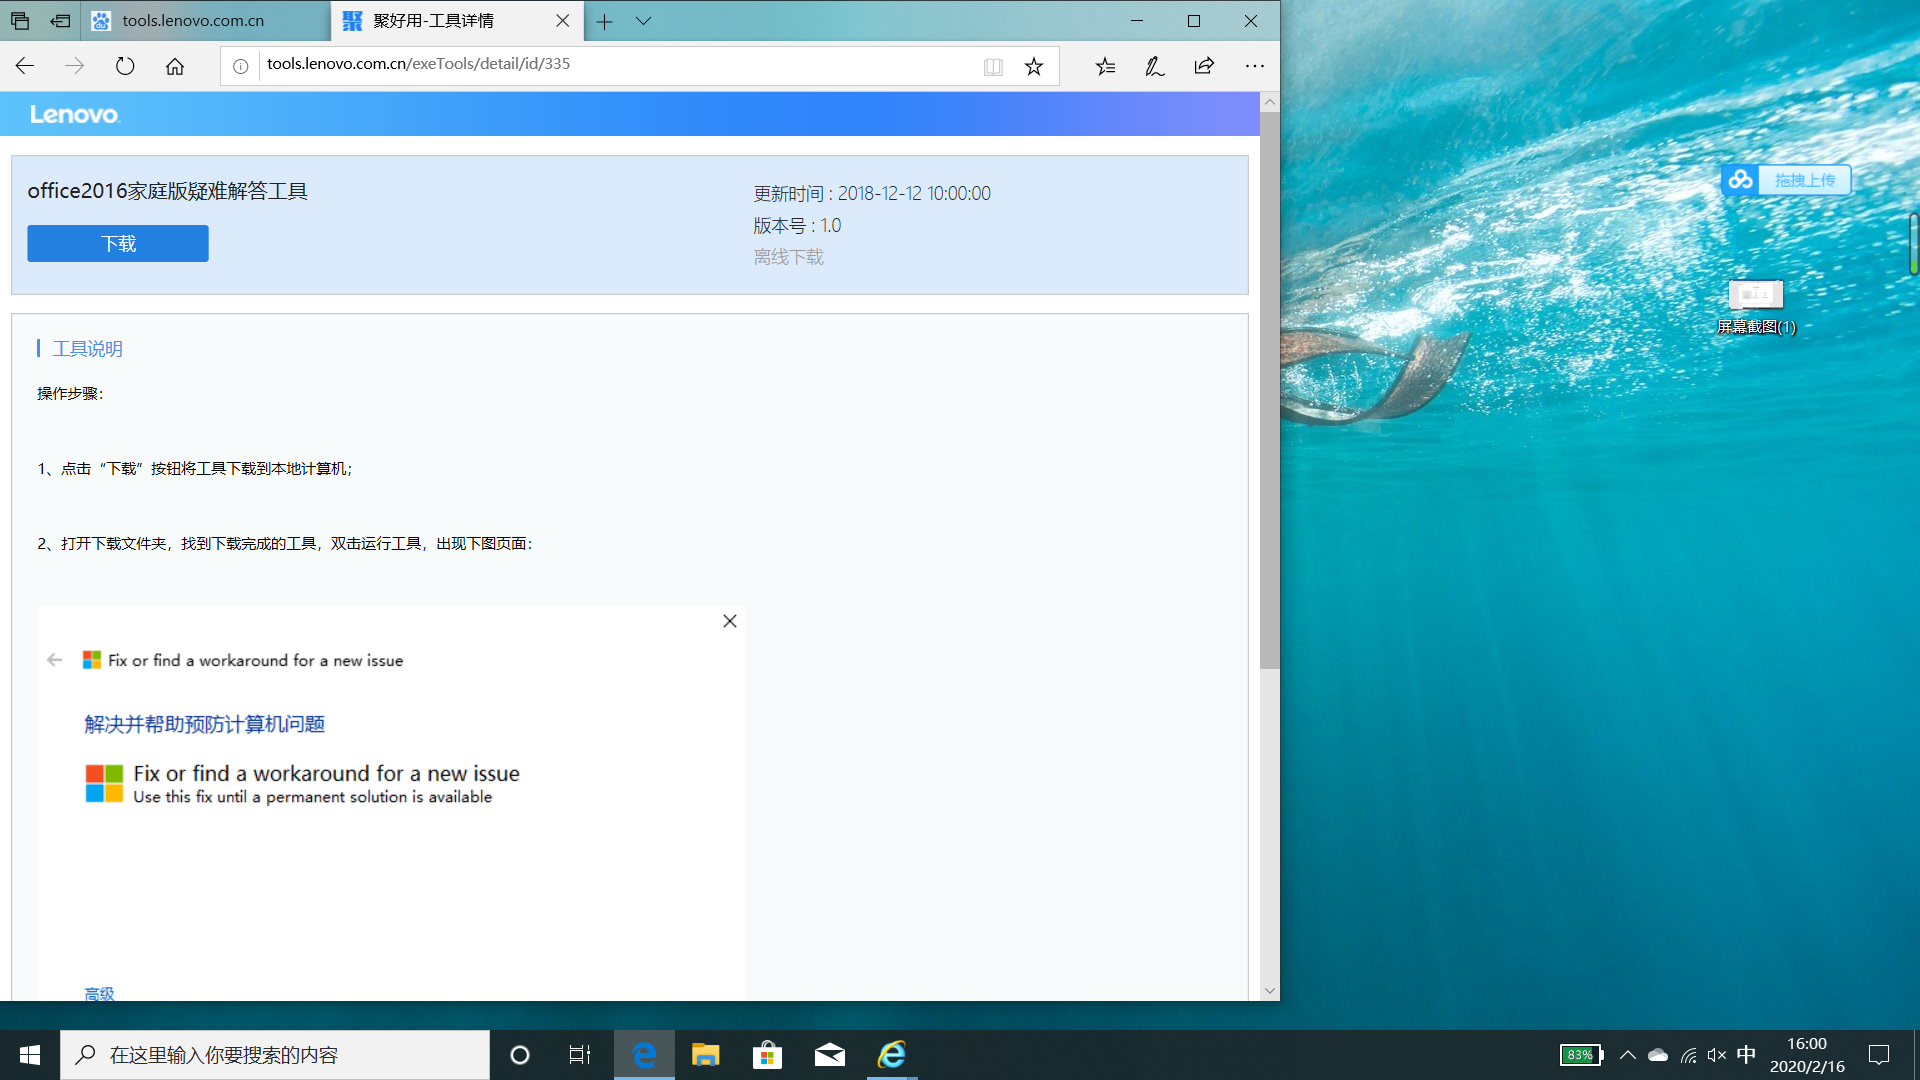This screenshot has height=1080, width=1920.
Task: Toggle the muted volume tray icon
Action: (1717, 1055)
